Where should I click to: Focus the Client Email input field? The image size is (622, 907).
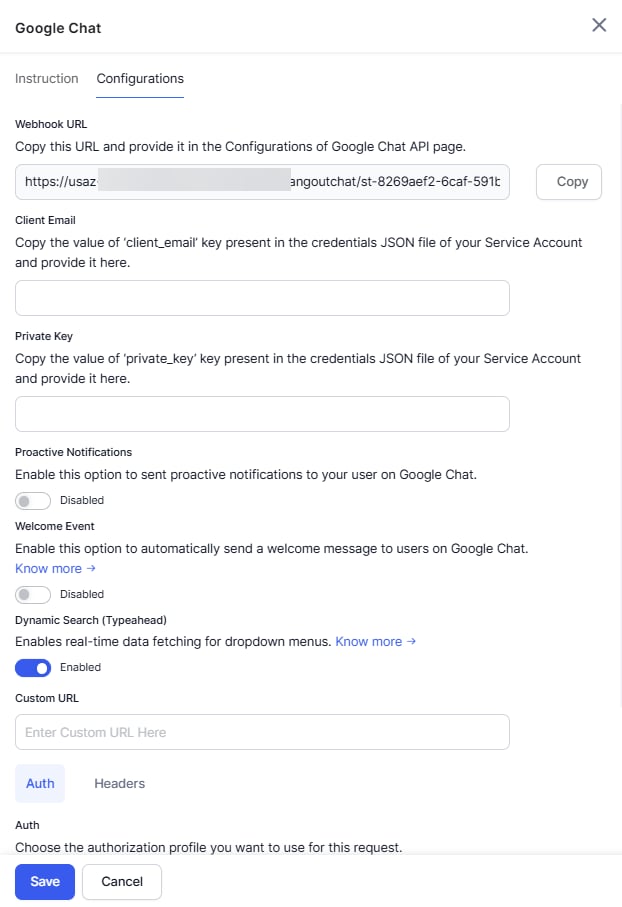(262, 298)
